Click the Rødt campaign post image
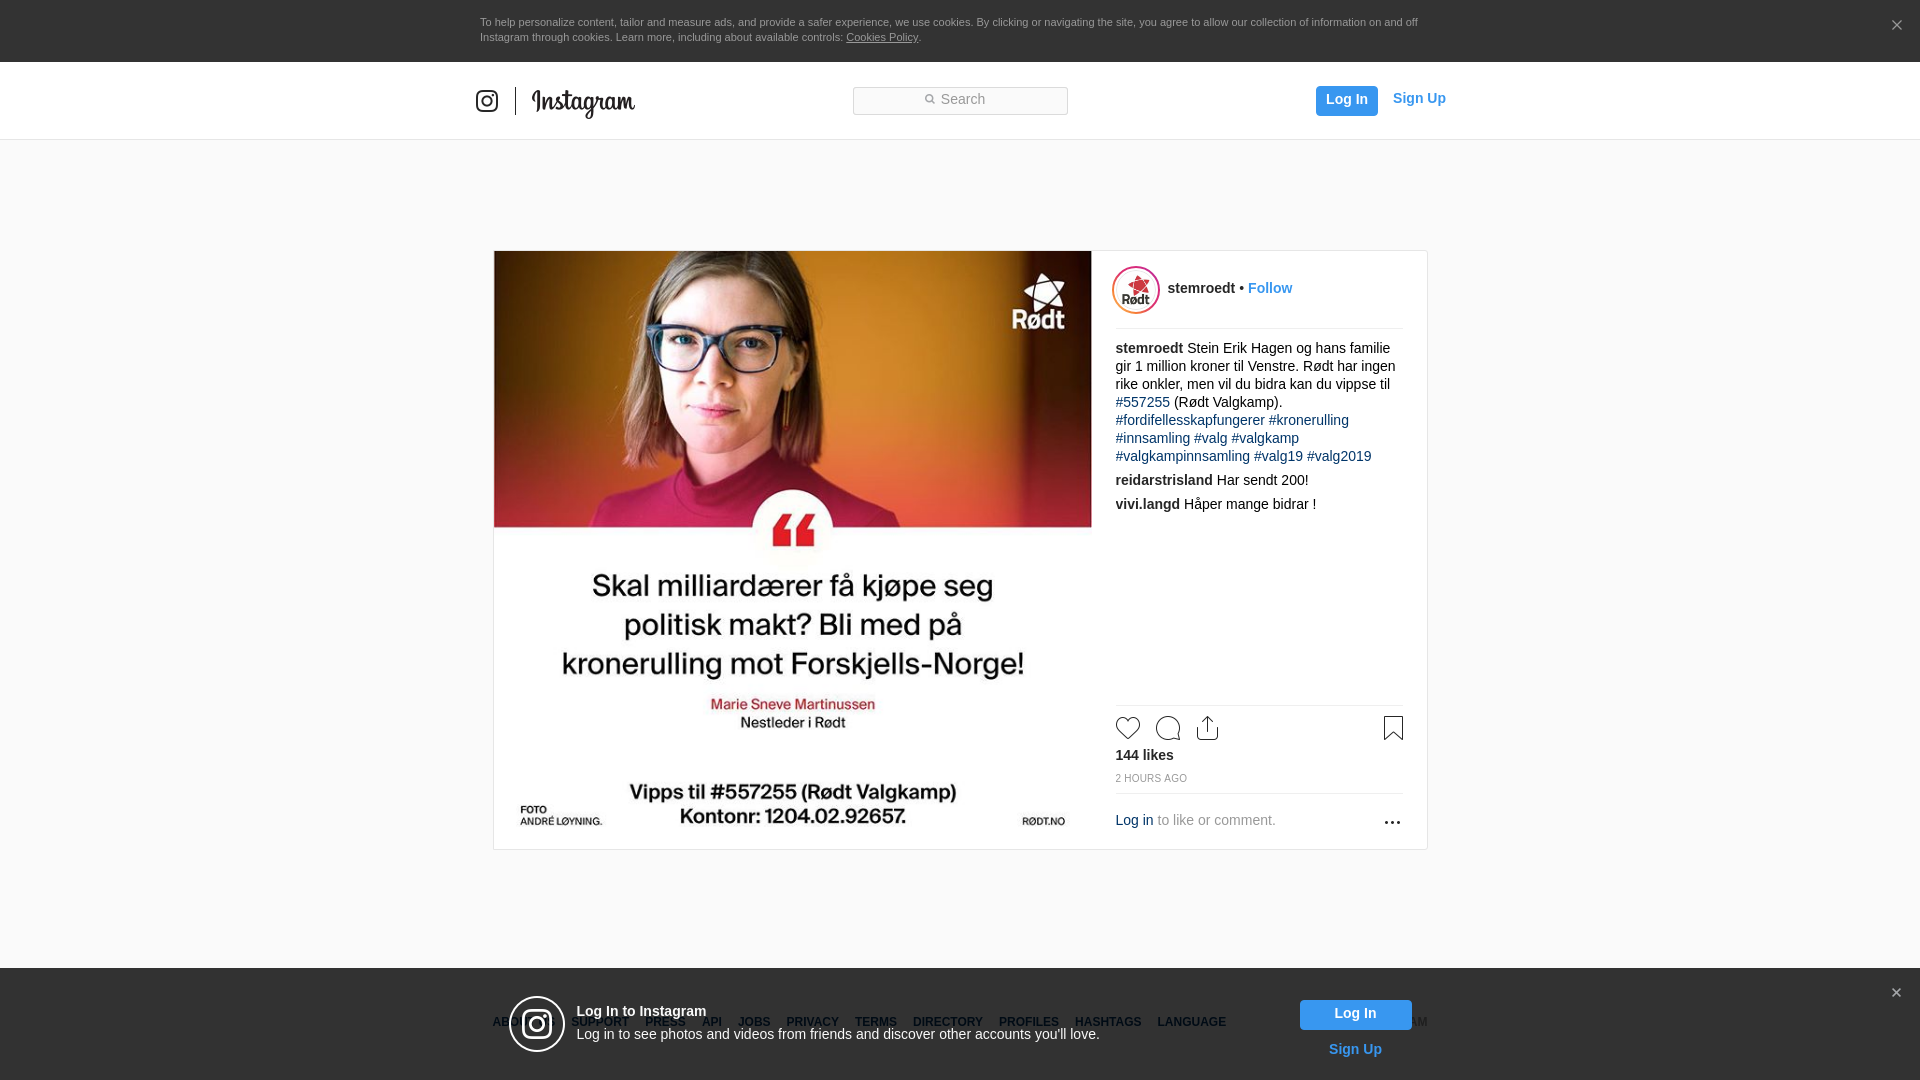 coord(792,550)
